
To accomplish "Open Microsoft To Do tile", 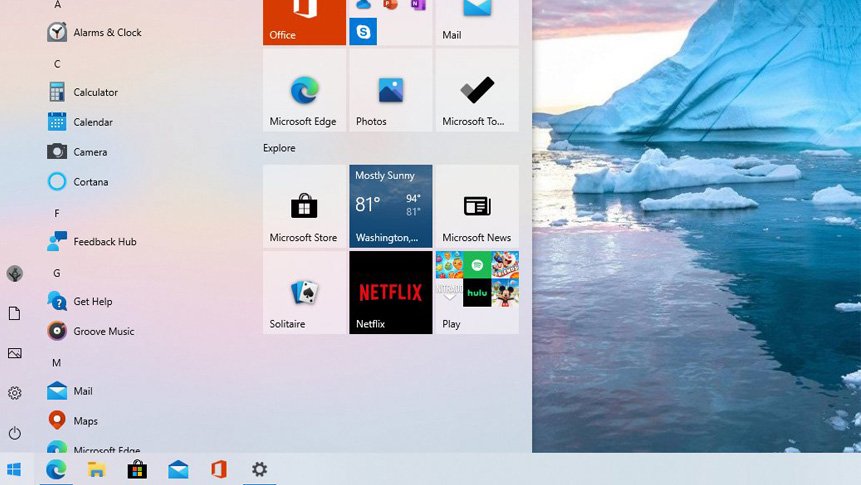I will (476, 90).
